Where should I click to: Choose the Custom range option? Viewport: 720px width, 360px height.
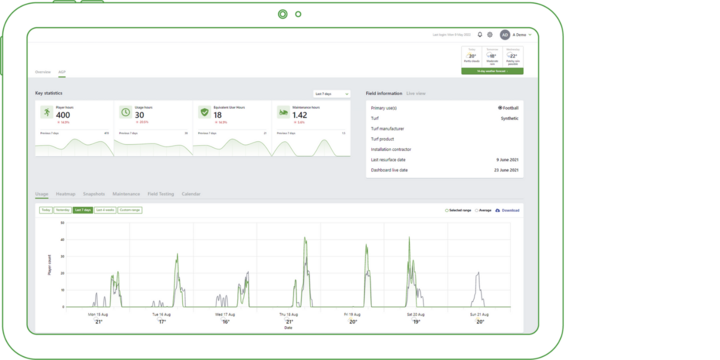click(x=129, y=210)
